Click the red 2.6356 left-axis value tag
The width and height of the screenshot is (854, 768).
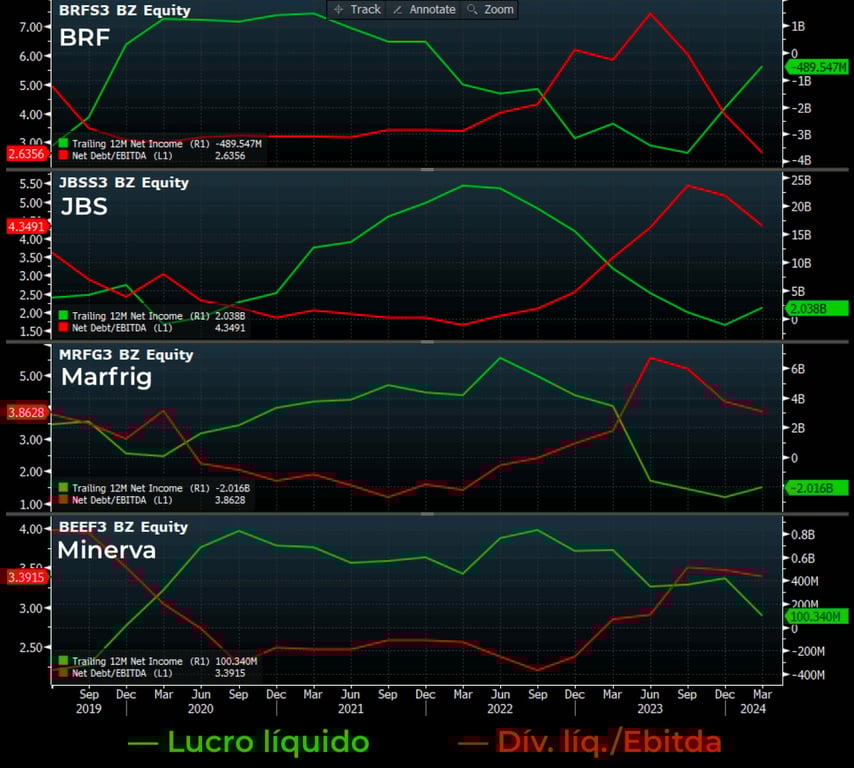coord(26,154)
